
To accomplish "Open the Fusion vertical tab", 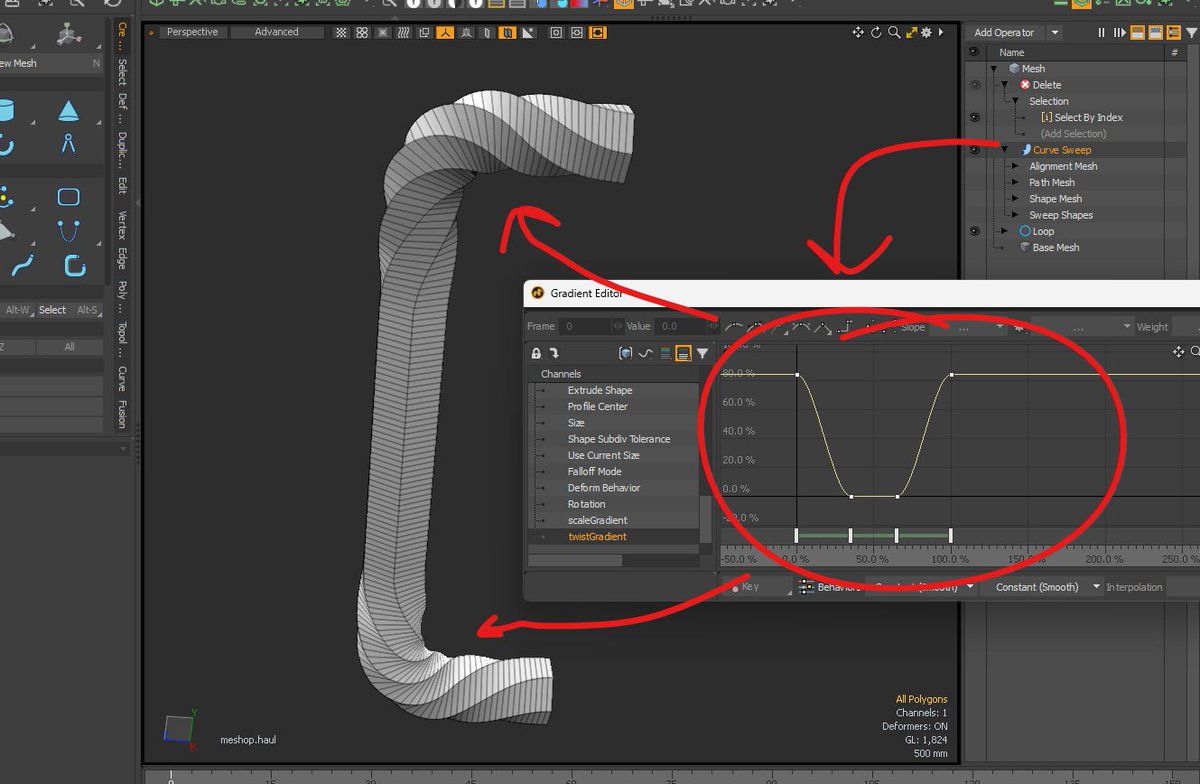I will tap(122, 415).
